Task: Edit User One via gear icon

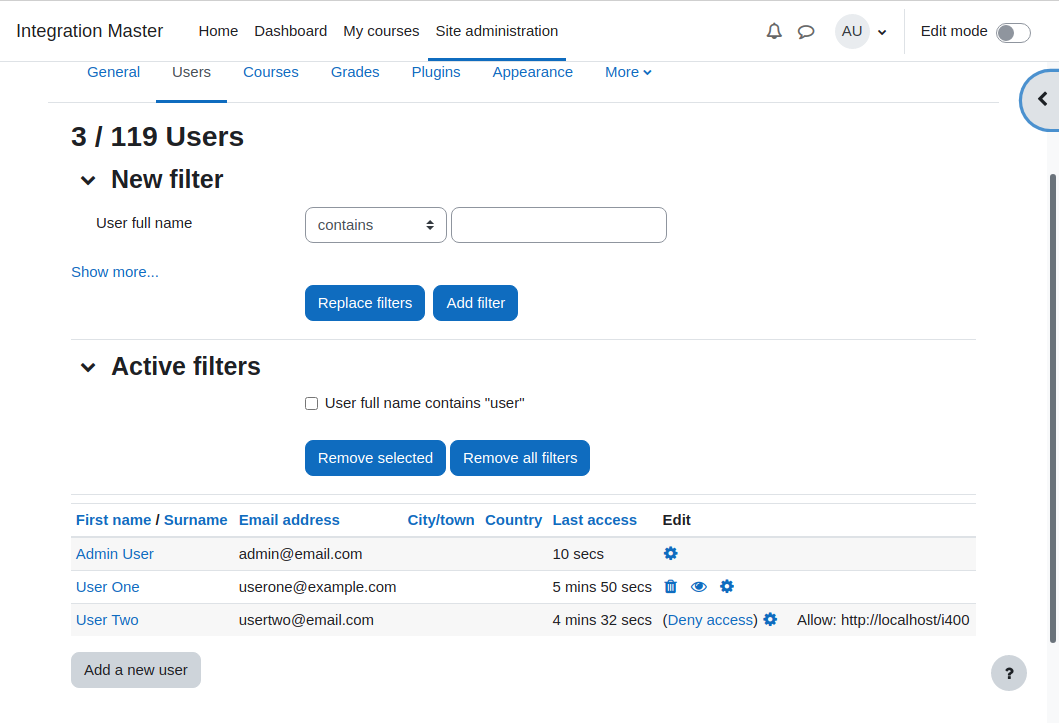Action: (x=726, y=587)
